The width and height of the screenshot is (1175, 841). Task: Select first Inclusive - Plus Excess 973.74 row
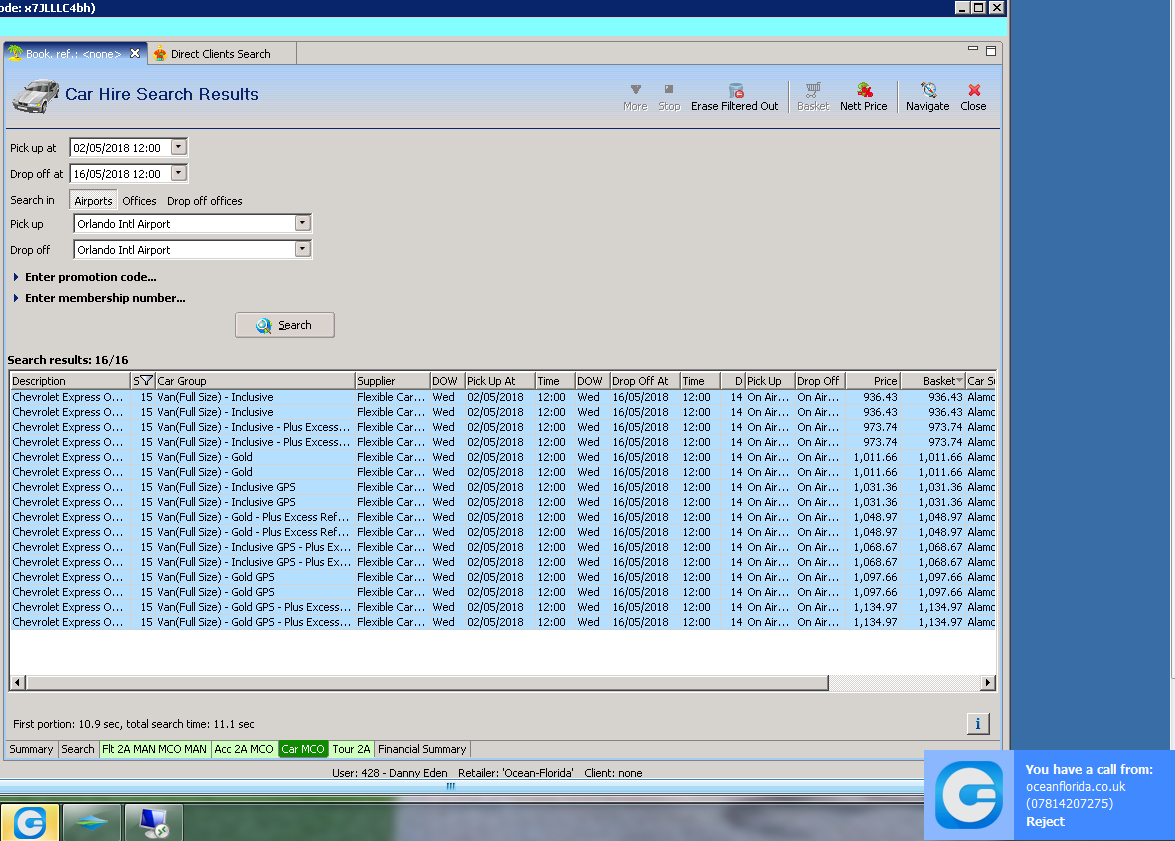502,426
